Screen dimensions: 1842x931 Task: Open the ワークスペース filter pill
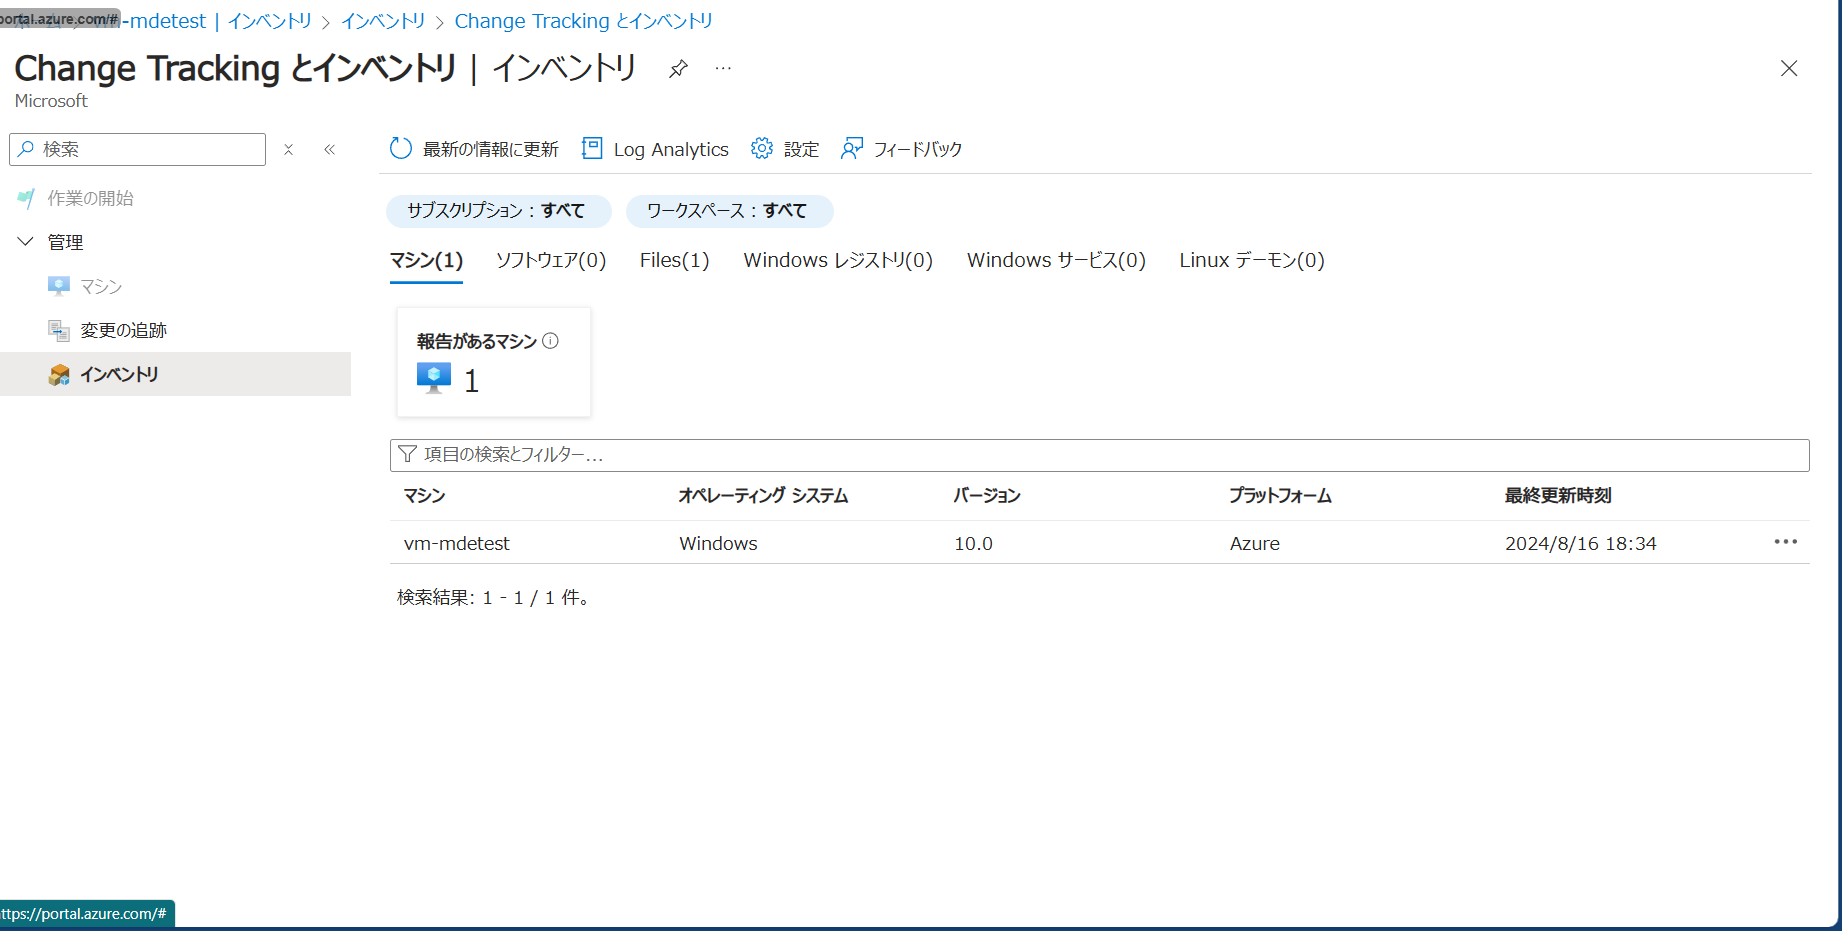point(728,211)
